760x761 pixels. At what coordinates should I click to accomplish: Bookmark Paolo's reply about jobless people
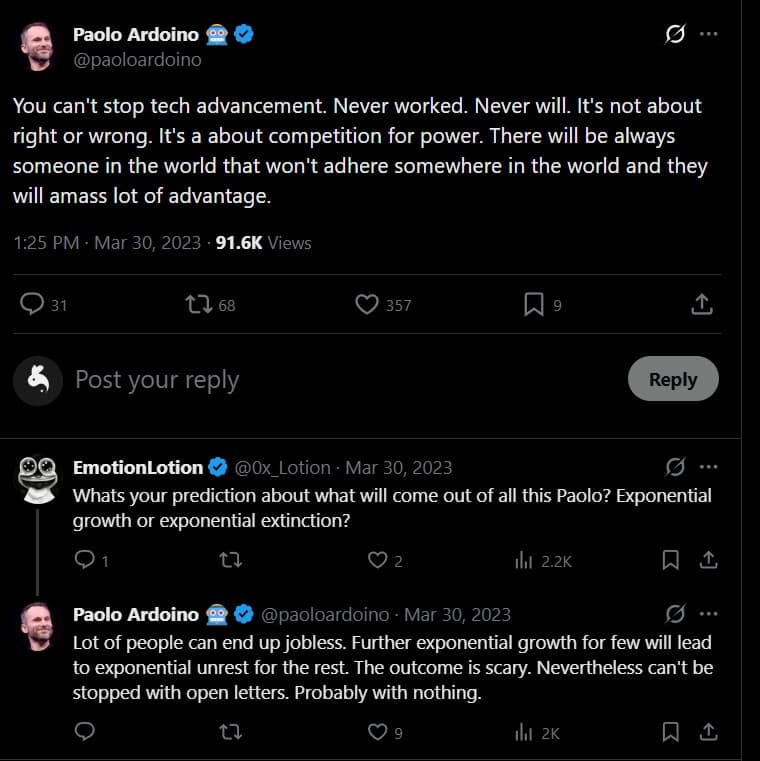(671, 733)
